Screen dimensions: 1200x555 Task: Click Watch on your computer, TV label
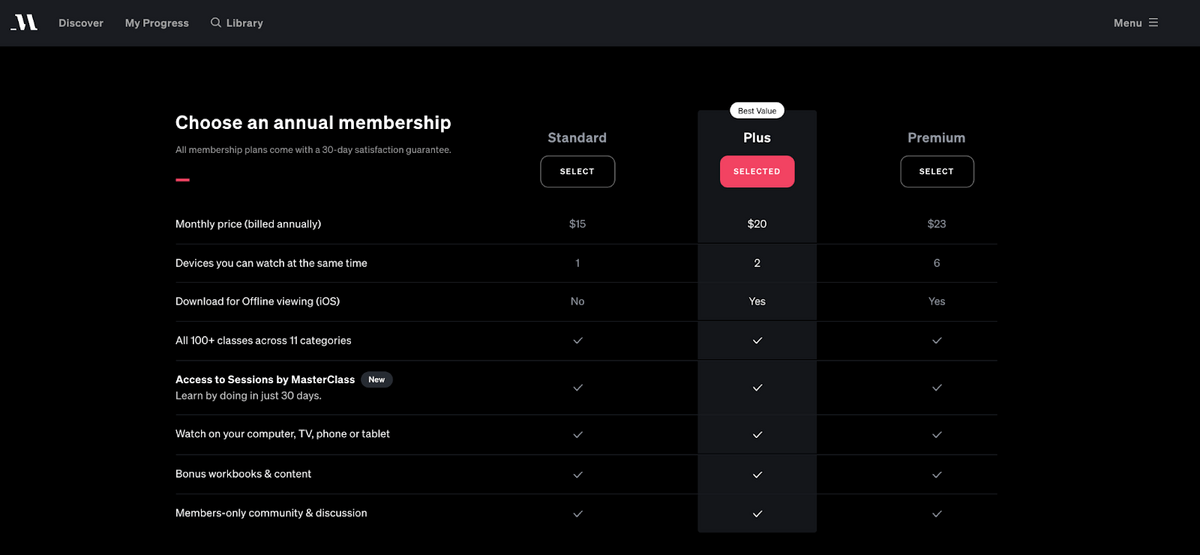coord(283,434)
